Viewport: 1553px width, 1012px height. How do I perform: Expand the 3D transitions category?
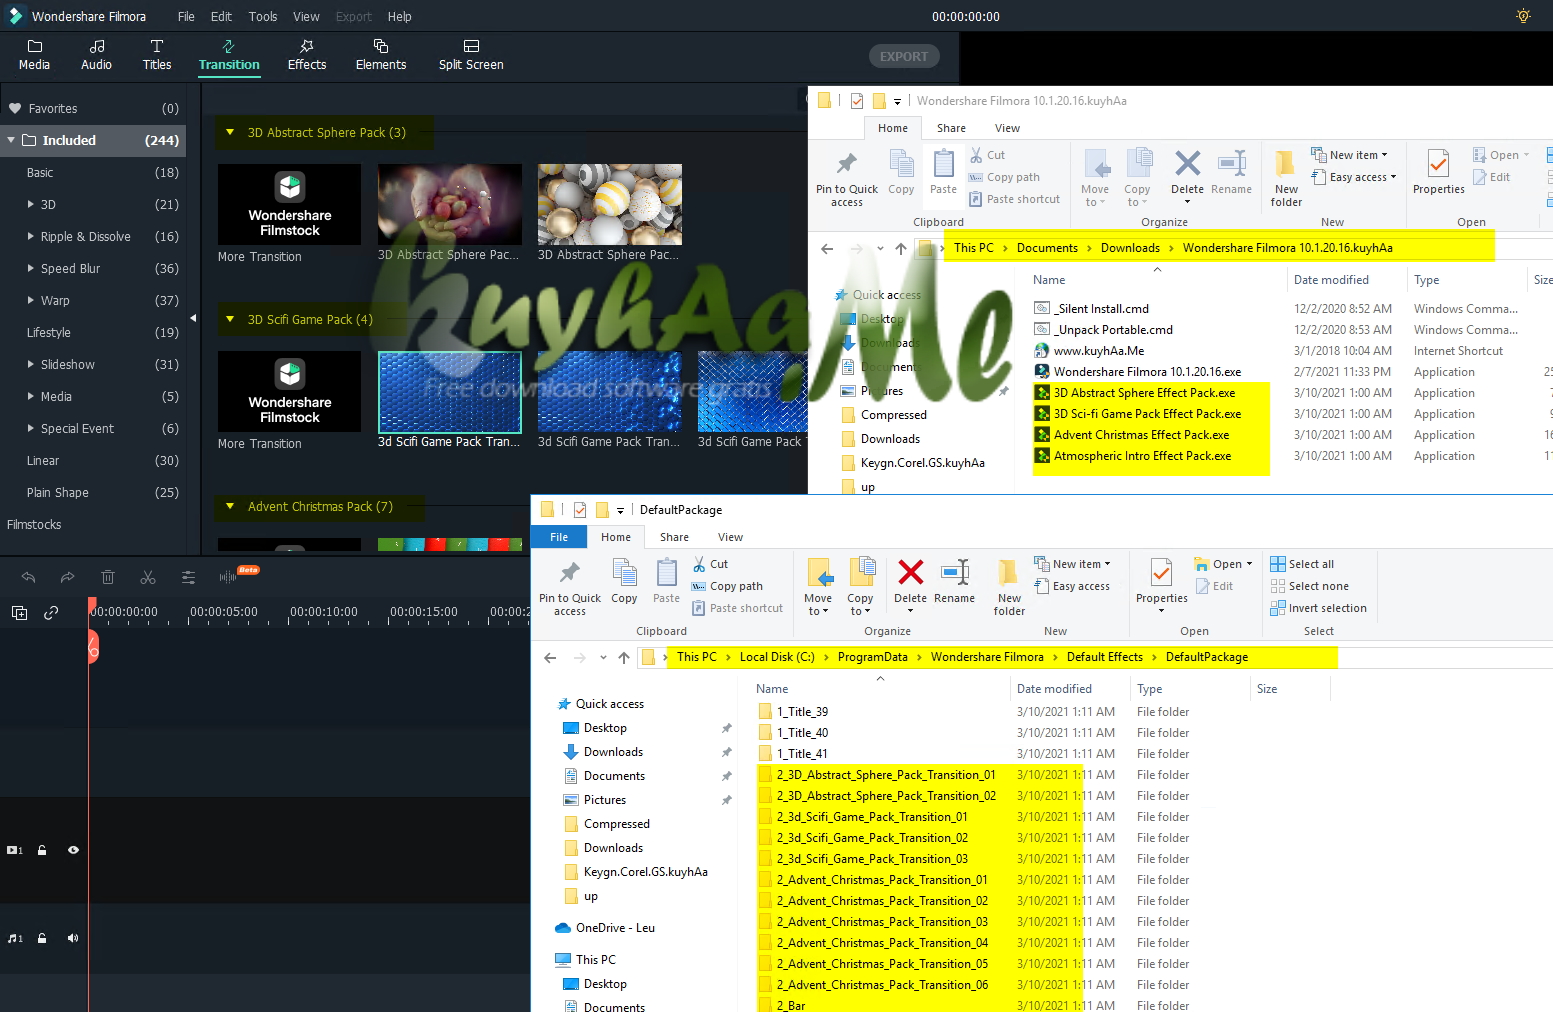click(x=31, y=204)
